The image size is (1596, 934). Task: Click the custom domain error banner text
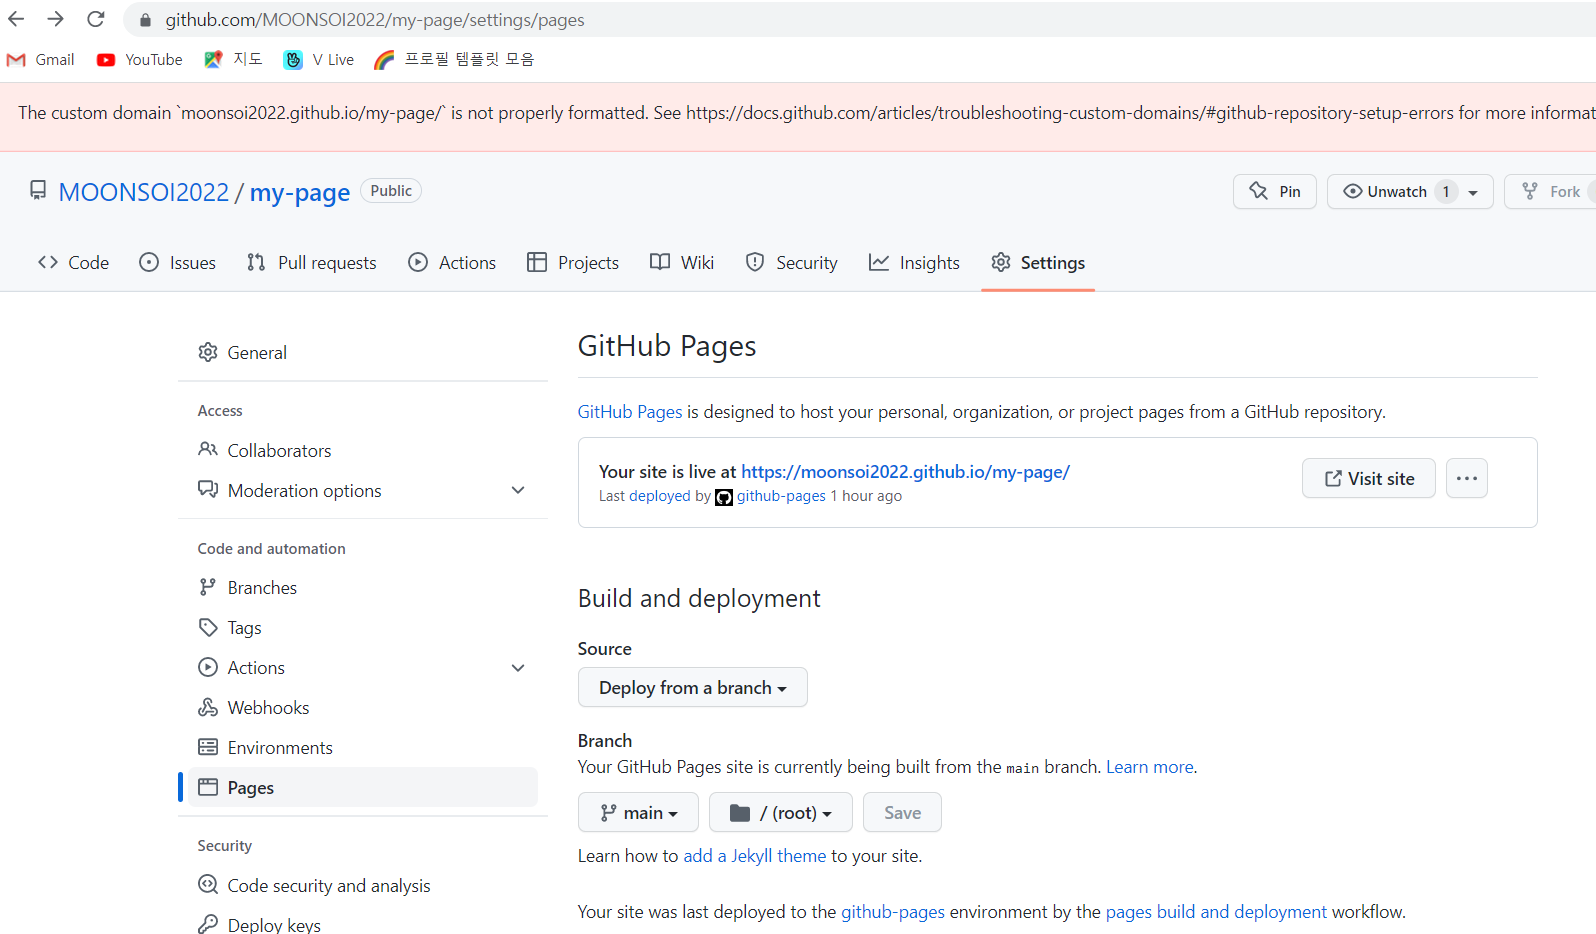806,113
